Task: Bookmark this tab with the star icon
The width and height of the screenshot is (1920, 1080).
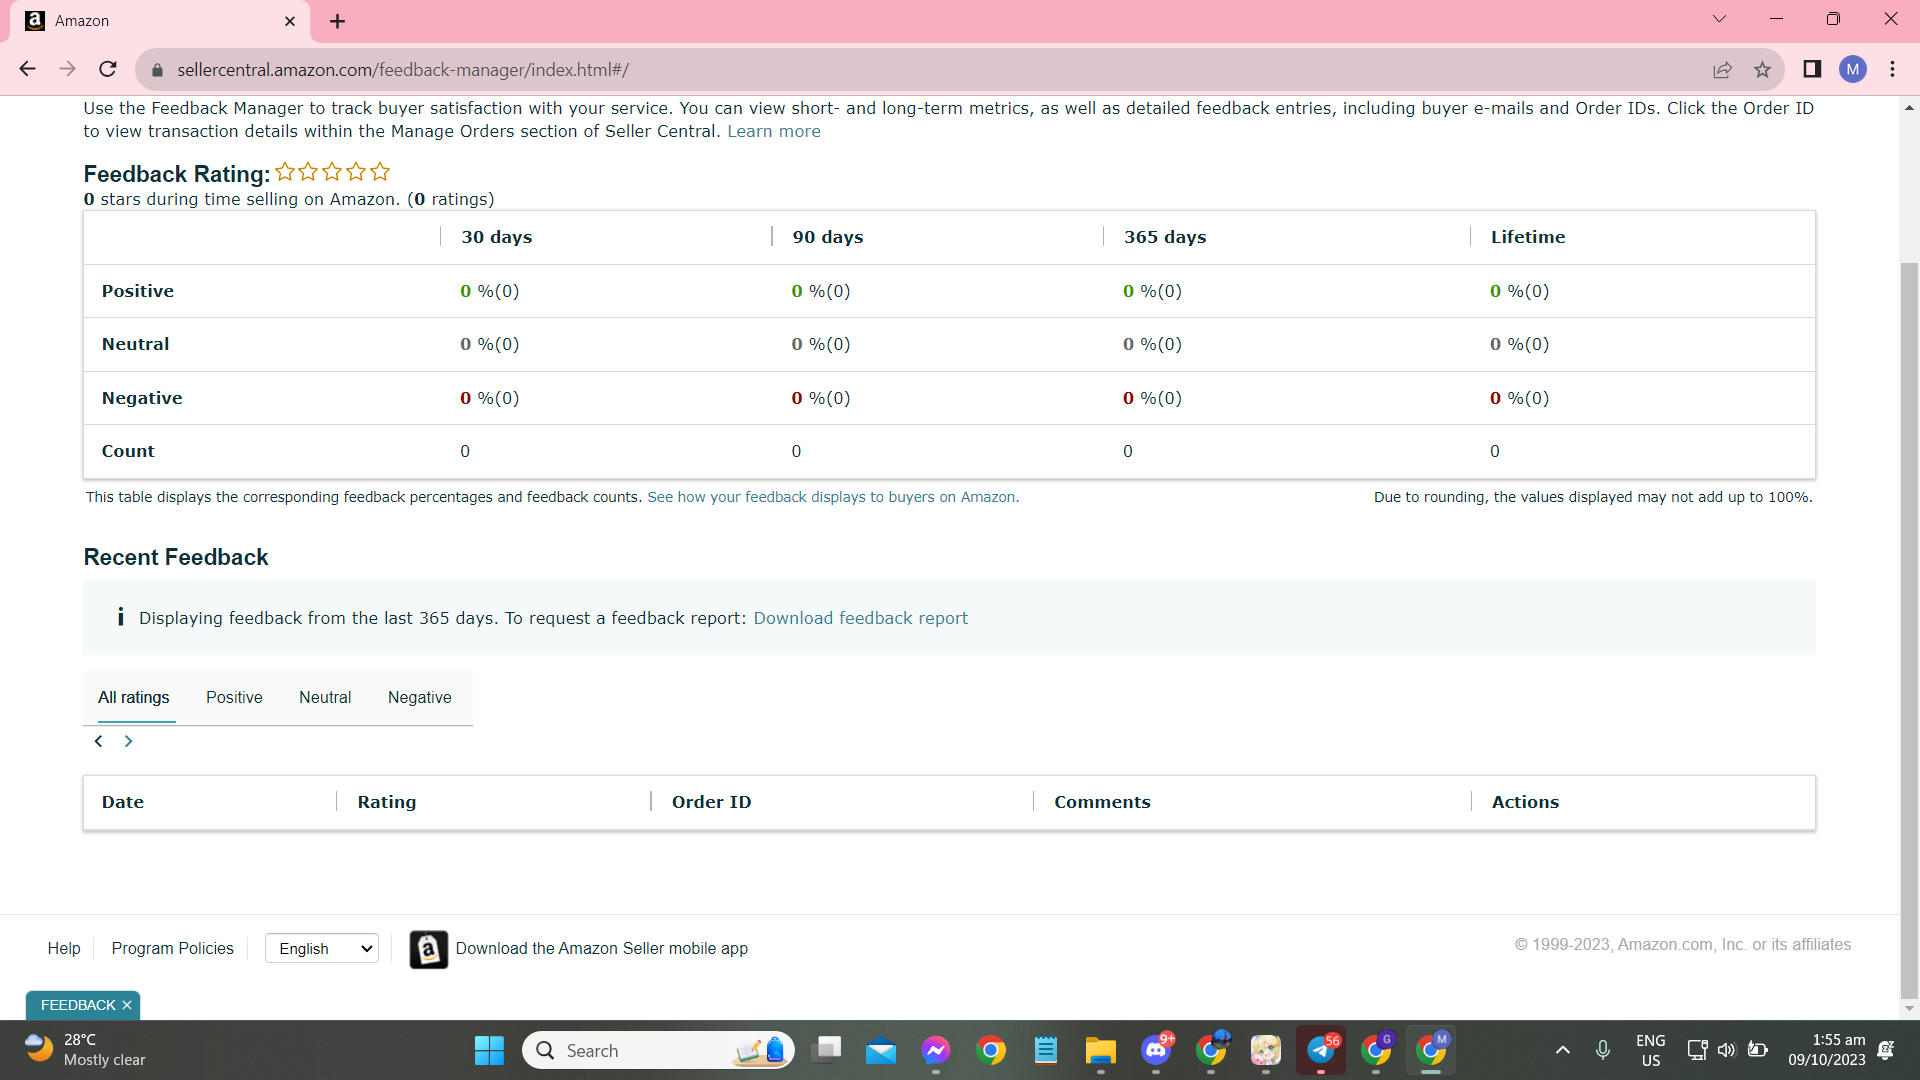Action: tap(1762, 70)
